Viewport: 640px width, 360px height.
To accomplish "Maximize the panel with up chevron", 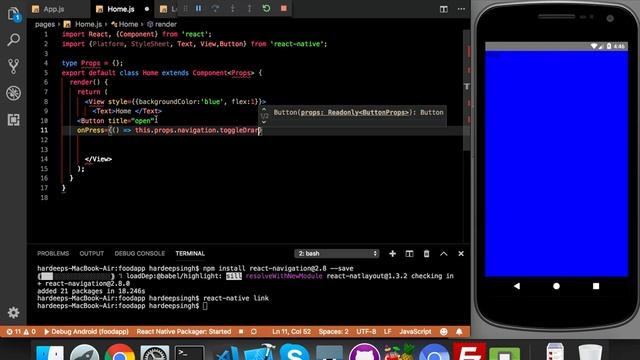I will pyautogui.click(x=444, y=253).
